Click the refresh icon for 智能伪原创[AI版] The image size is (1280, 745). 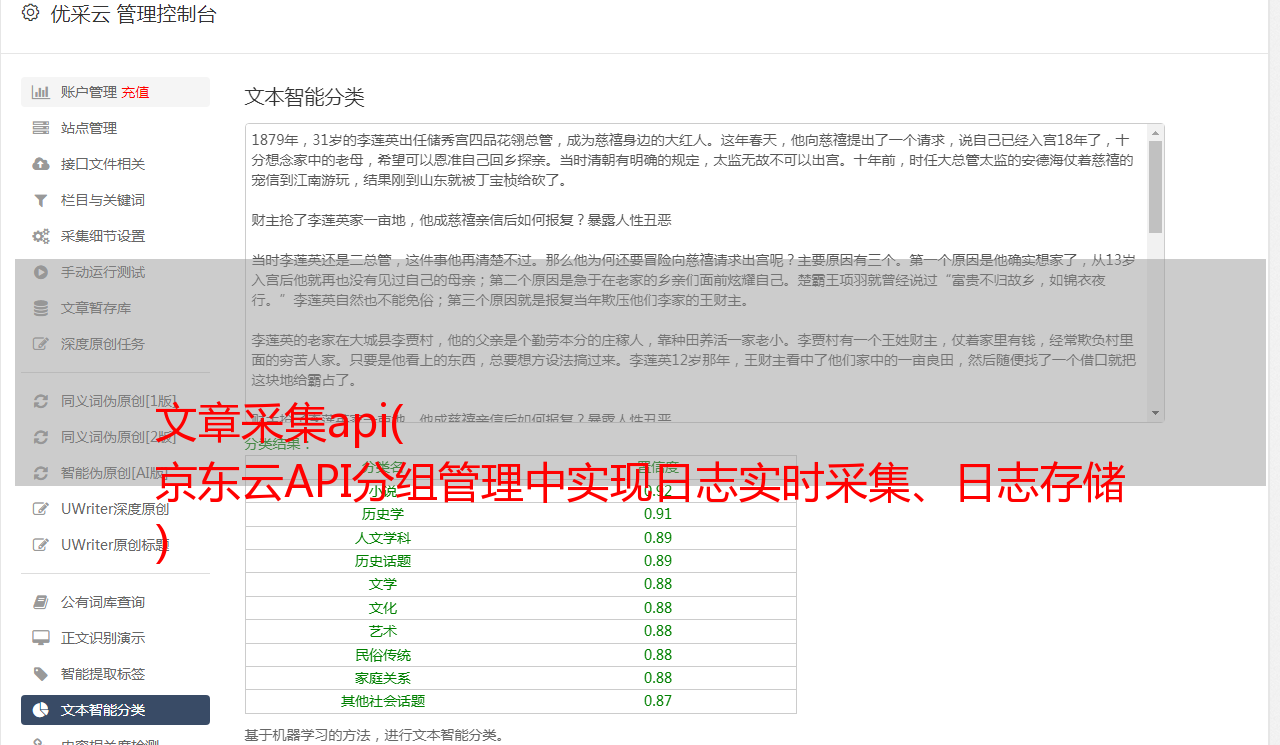41,473
